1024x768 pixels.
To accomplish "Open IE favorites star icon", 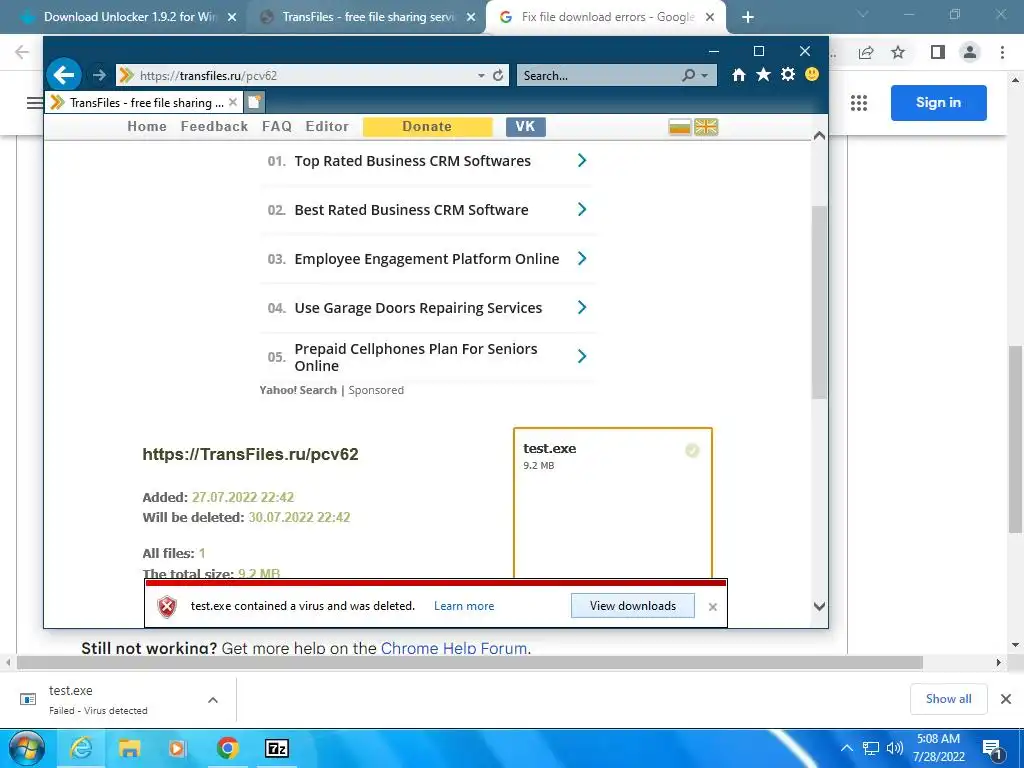I will (x=763, y=74).
